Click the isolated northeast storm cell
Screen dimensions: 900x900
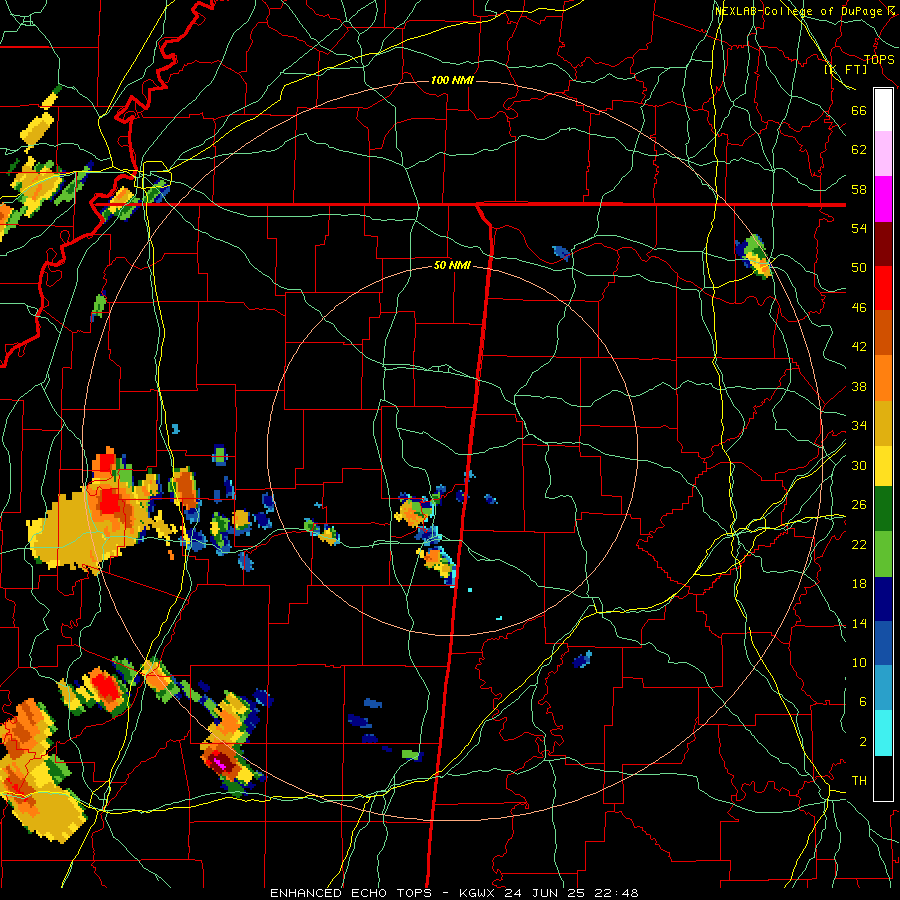click(x=754, y=256)
